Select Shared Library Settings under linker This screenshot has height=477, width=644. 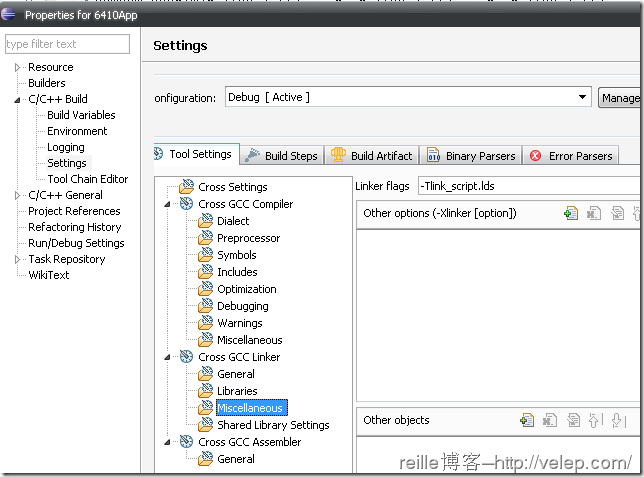pyautogui.click(x=273, y=425)
